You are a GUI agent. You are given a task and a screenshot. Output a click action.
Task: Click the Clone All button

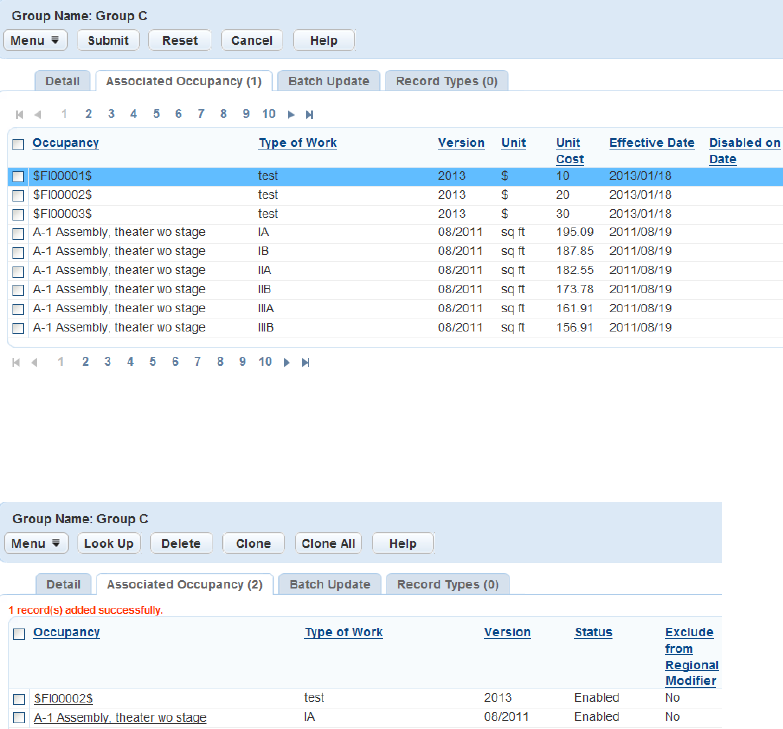click(328, 543)
